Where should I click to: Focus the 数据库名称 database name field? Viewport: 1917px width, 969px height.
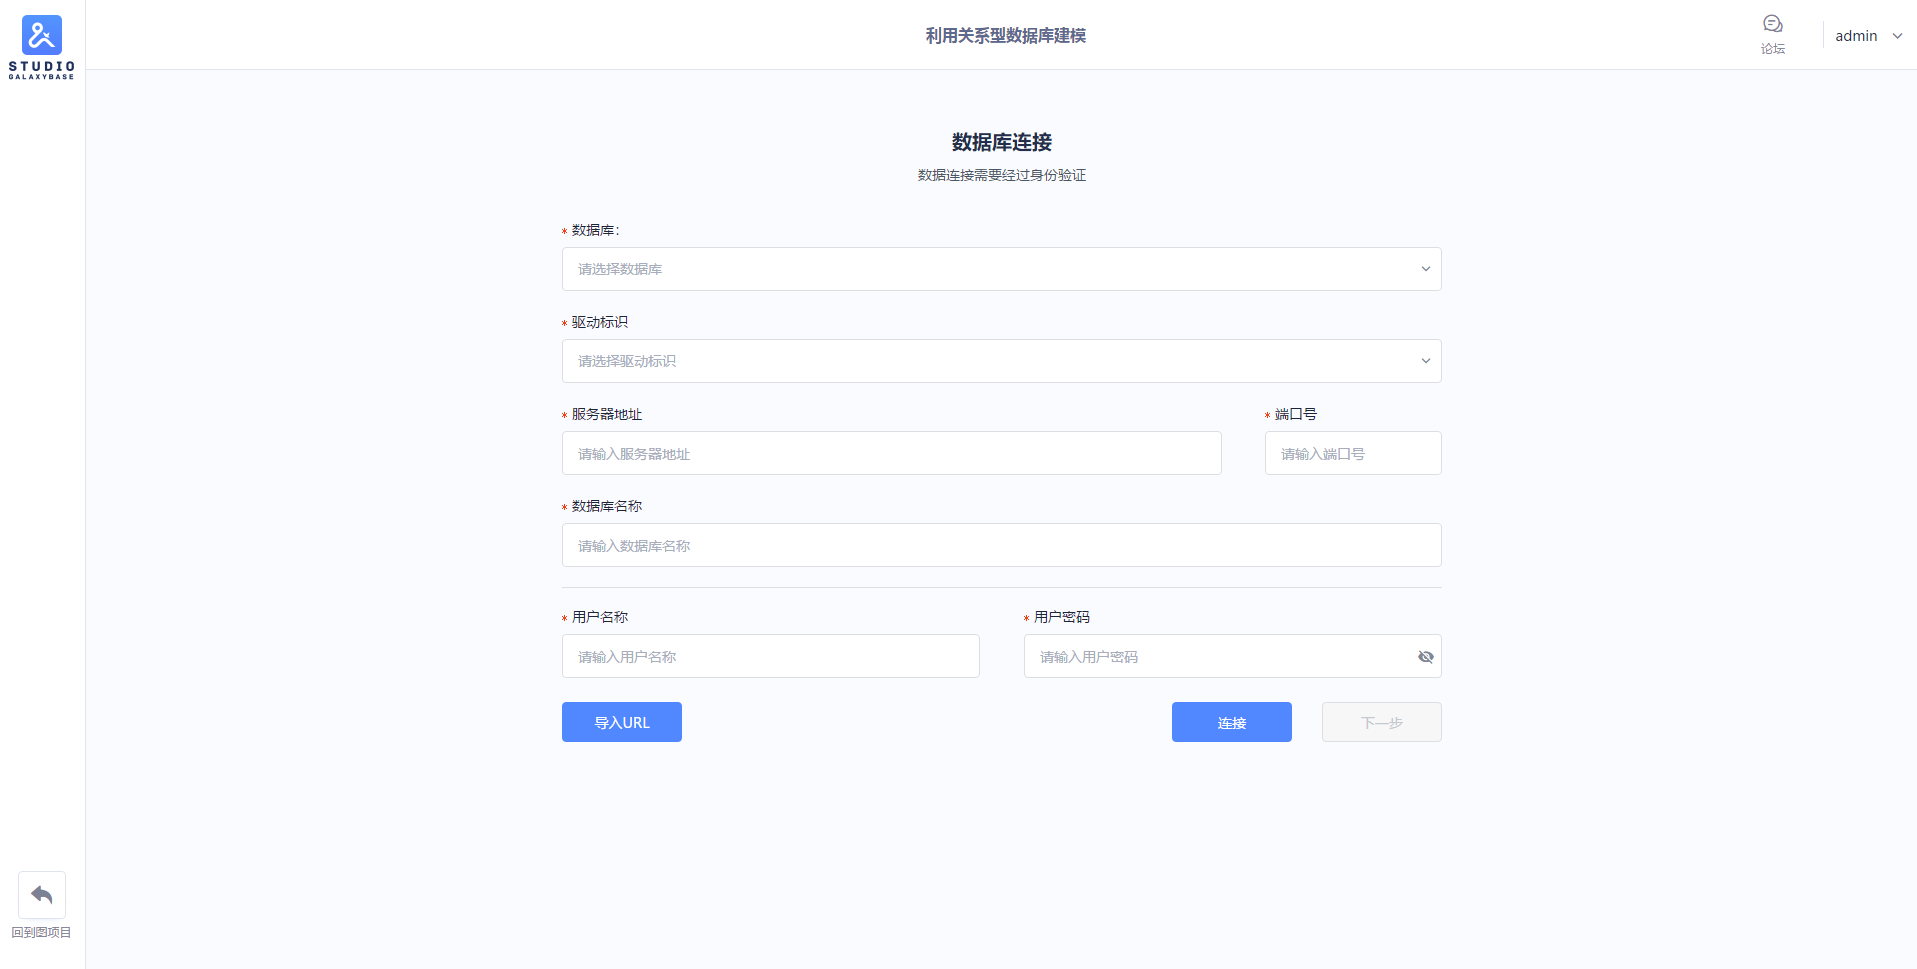(x=1001, y=544)
